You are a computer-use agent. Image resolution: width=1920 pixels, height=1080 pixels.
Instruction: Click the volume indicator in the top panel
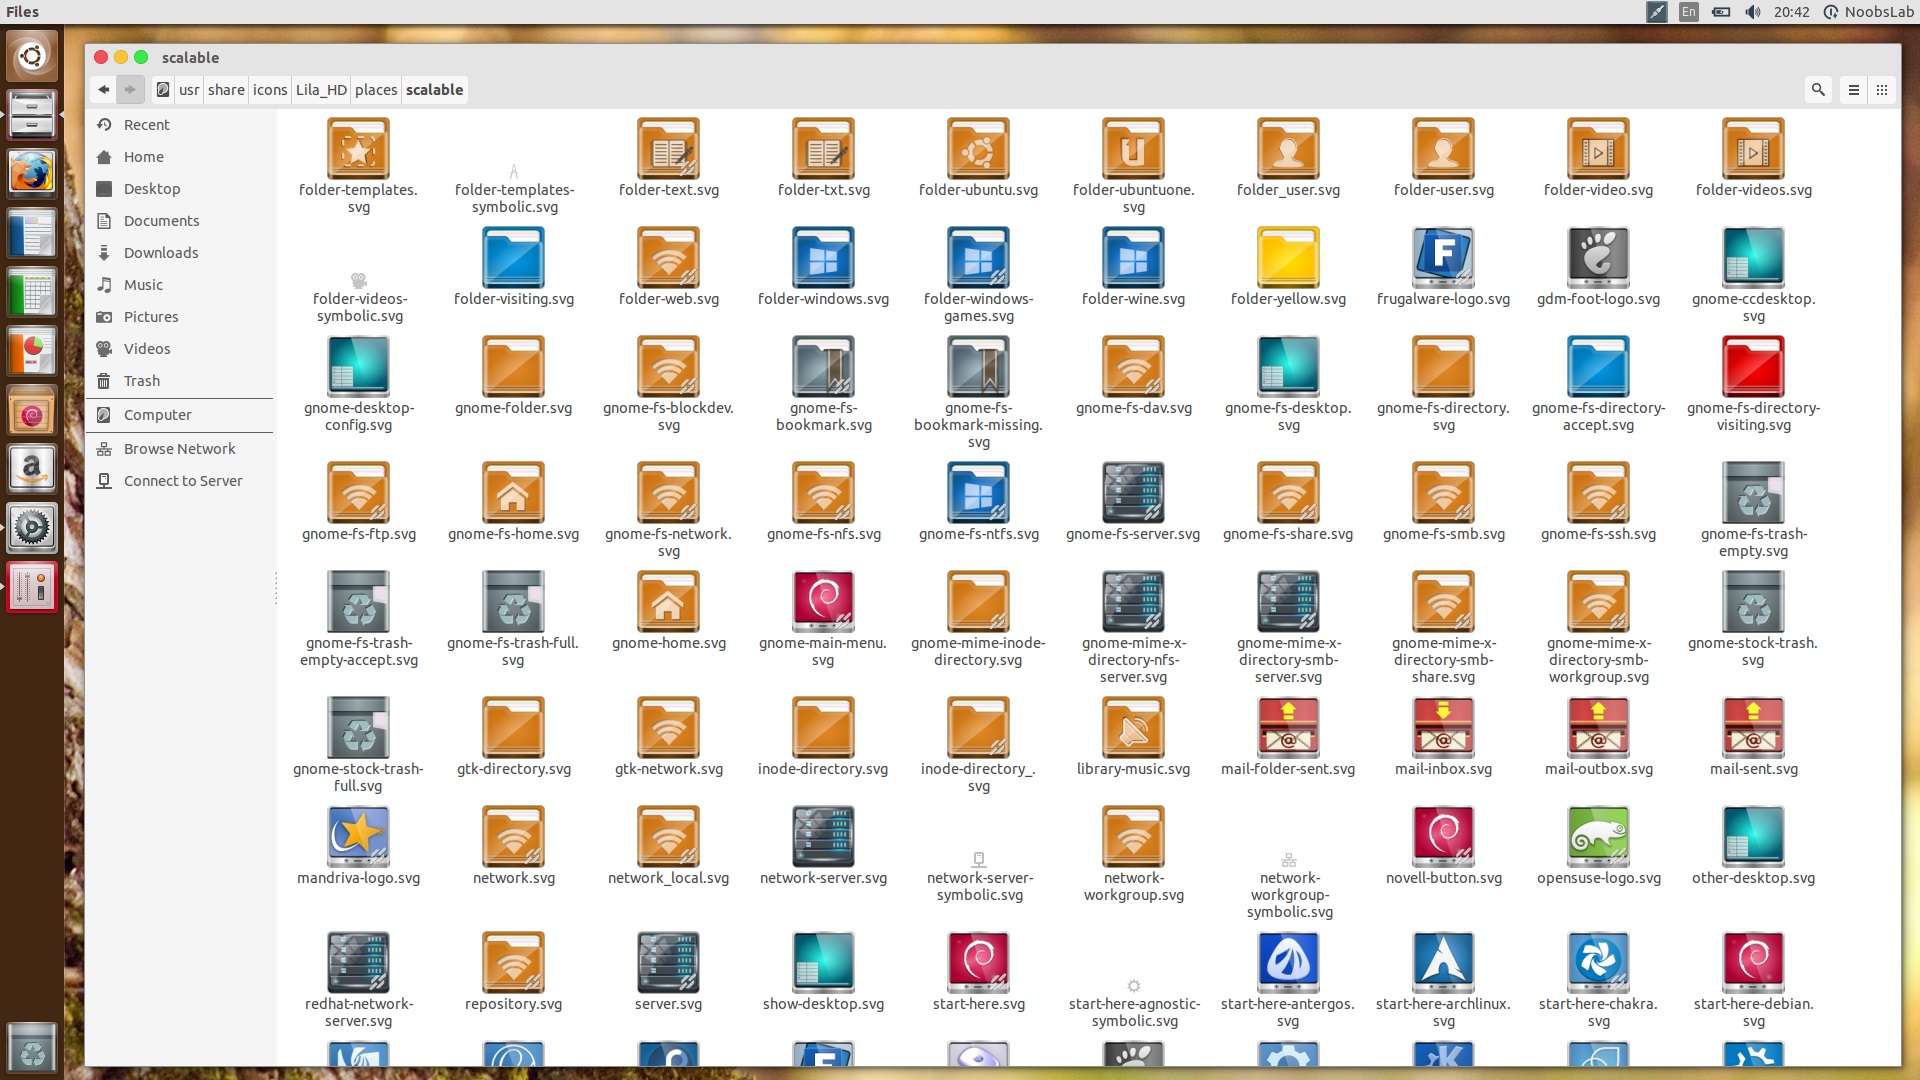[1751, 12]
